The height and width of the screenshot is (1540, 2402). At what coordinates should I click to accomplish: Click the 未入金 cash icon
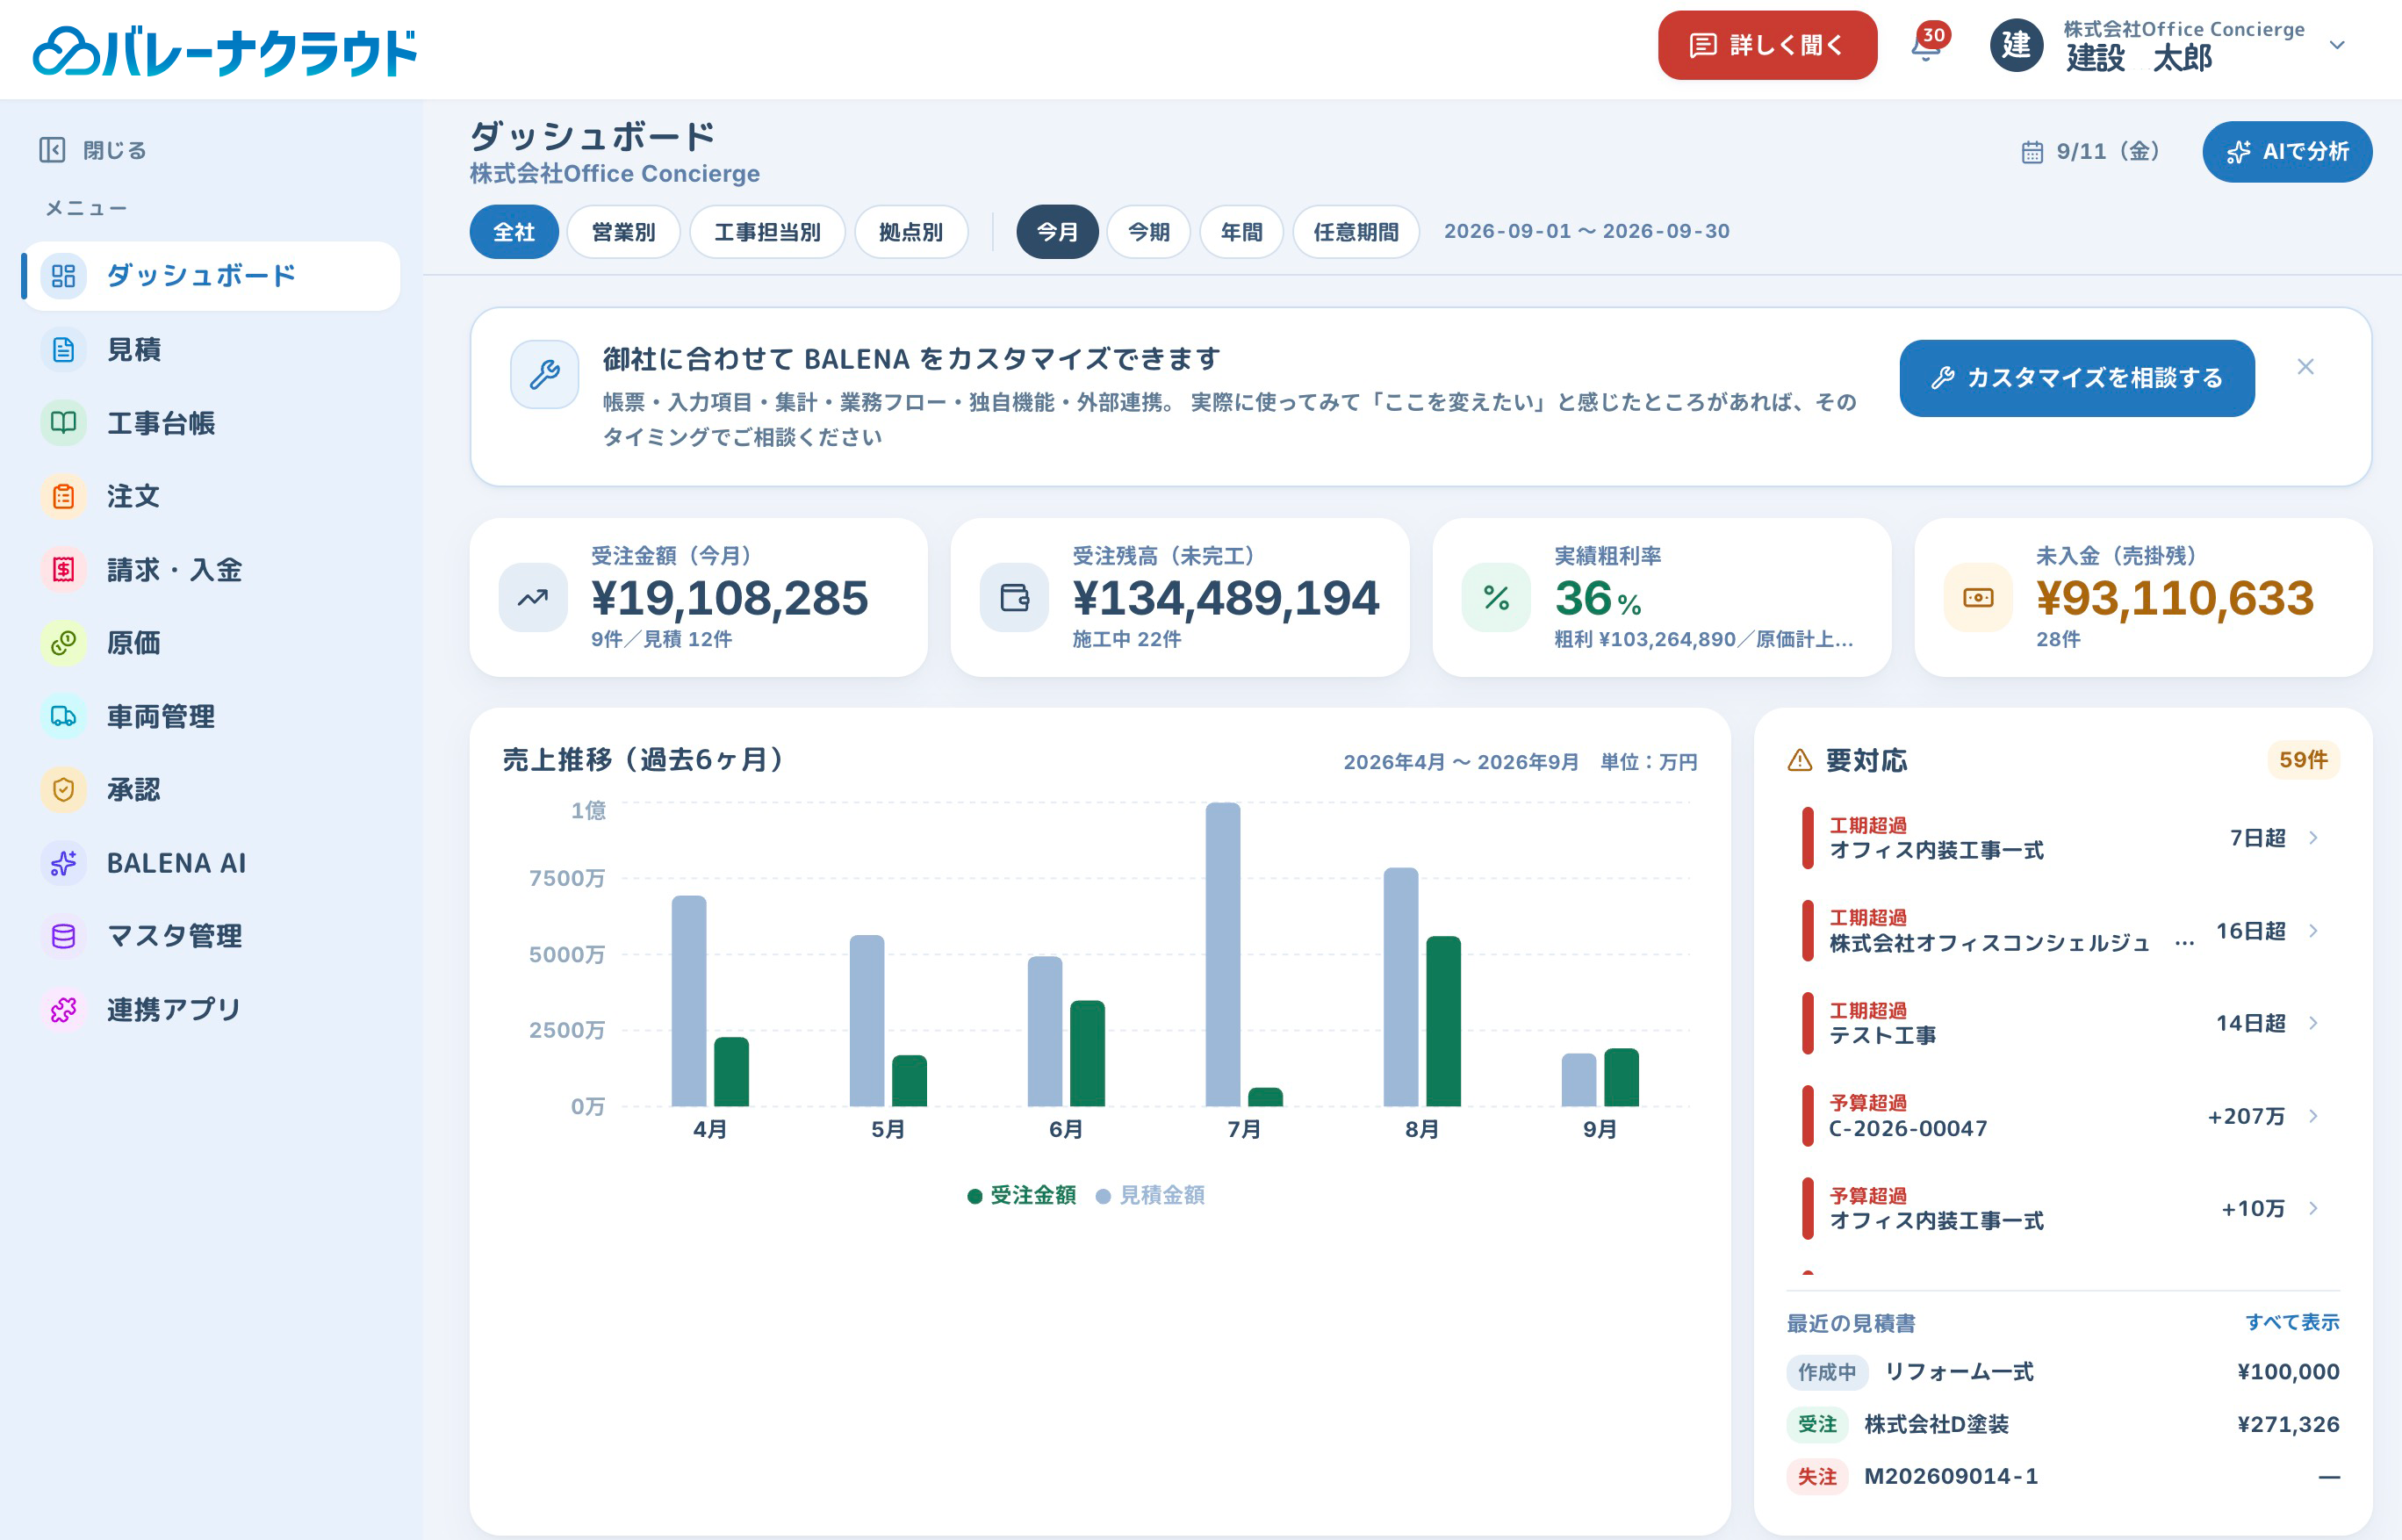[x=1978, y=598]
